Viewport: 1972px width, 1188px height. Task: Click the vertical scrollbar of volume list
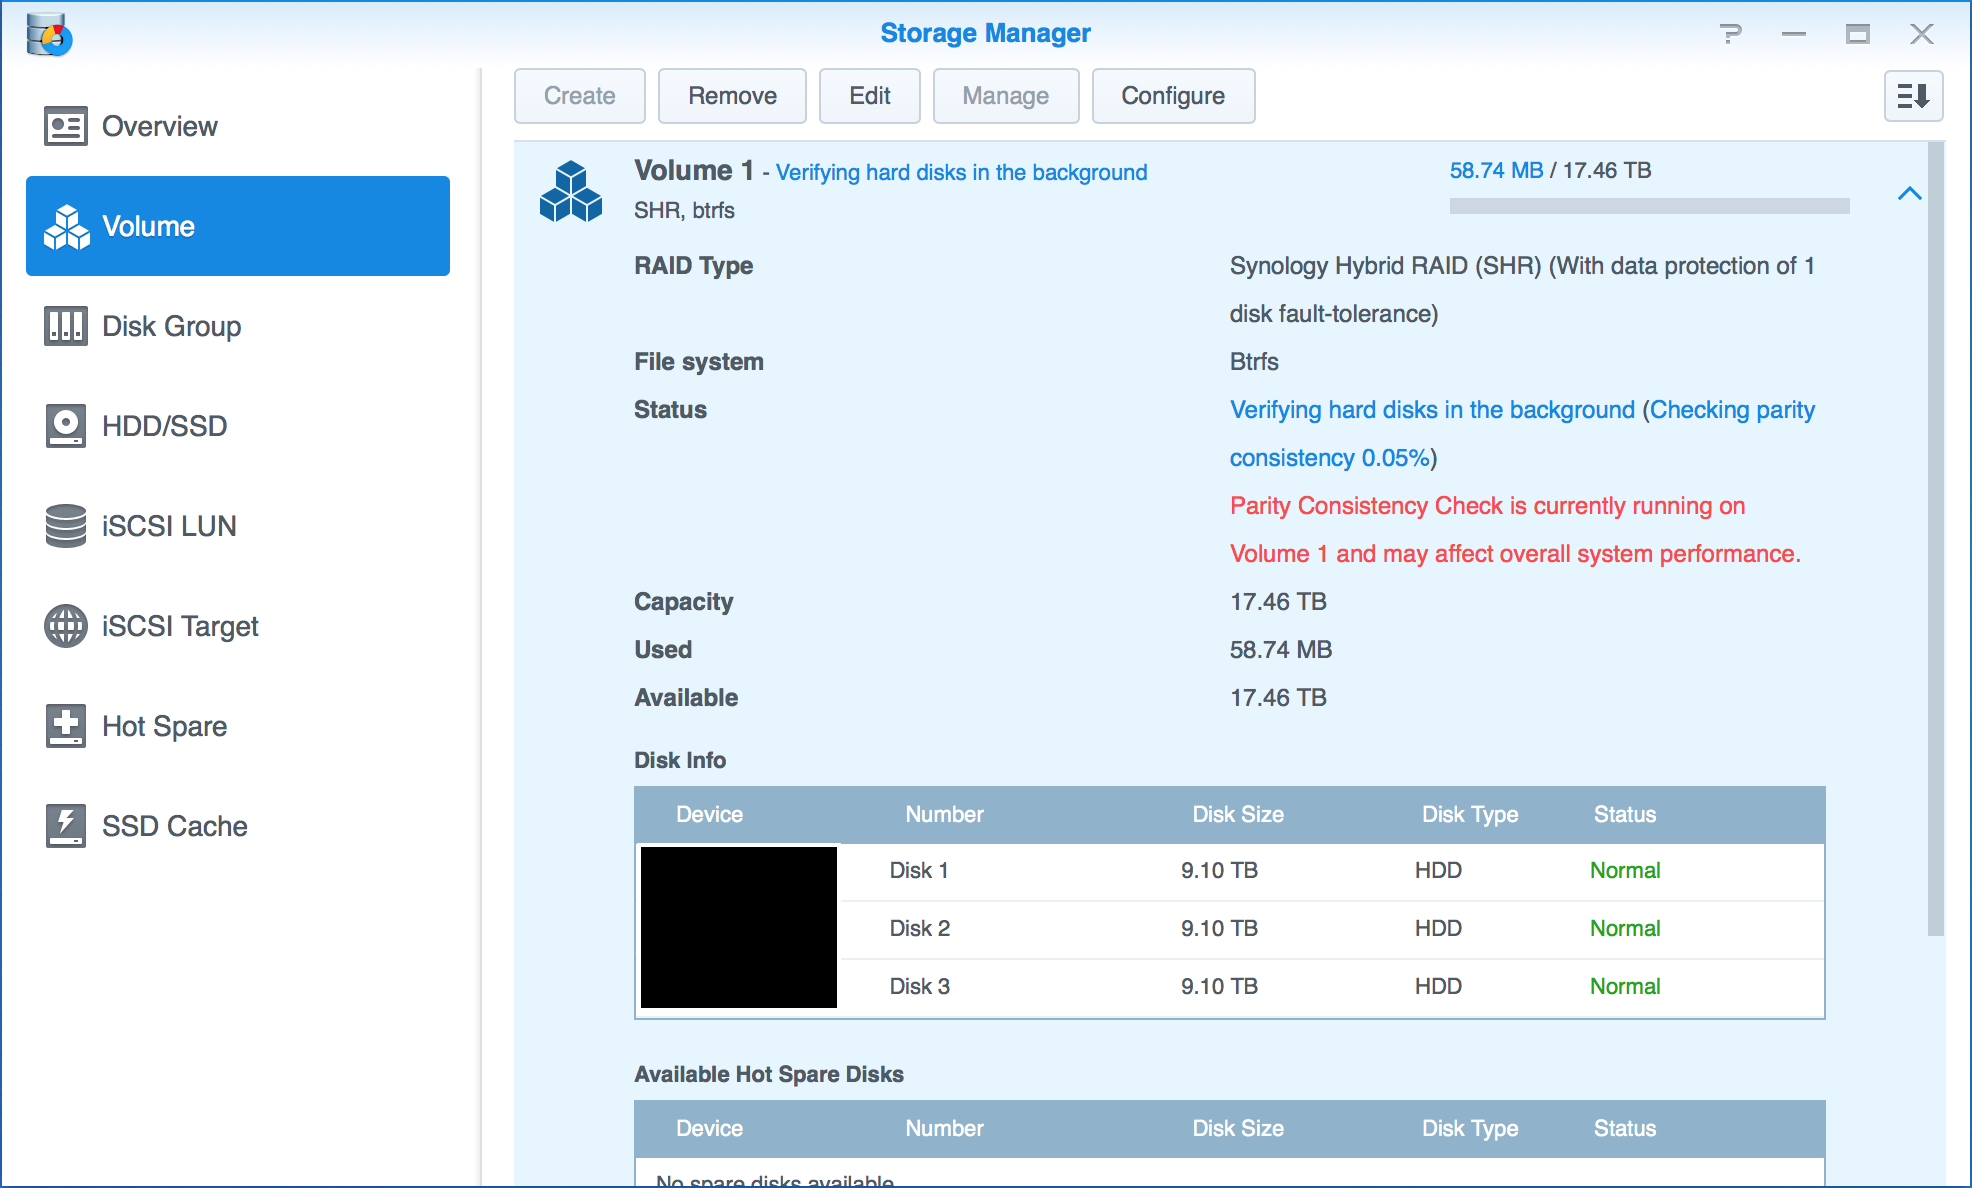coord(1936,540)
